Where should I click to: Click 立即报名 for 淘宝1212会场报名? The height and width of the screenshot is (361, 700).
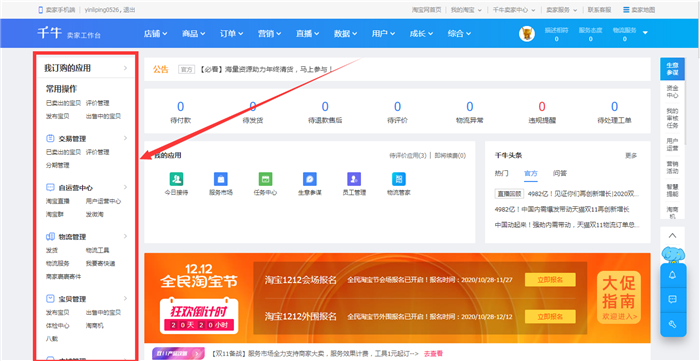(x=550, y=280)
